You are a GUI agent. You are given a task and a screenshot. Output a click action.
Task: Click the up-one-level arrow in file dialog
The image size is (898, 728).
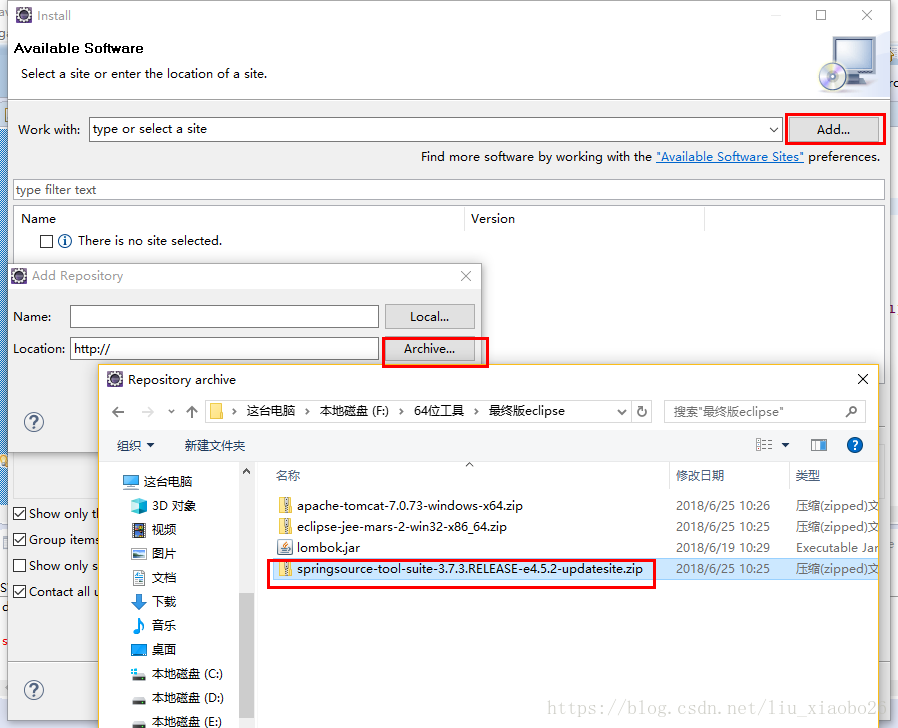[x=192, y=412]
